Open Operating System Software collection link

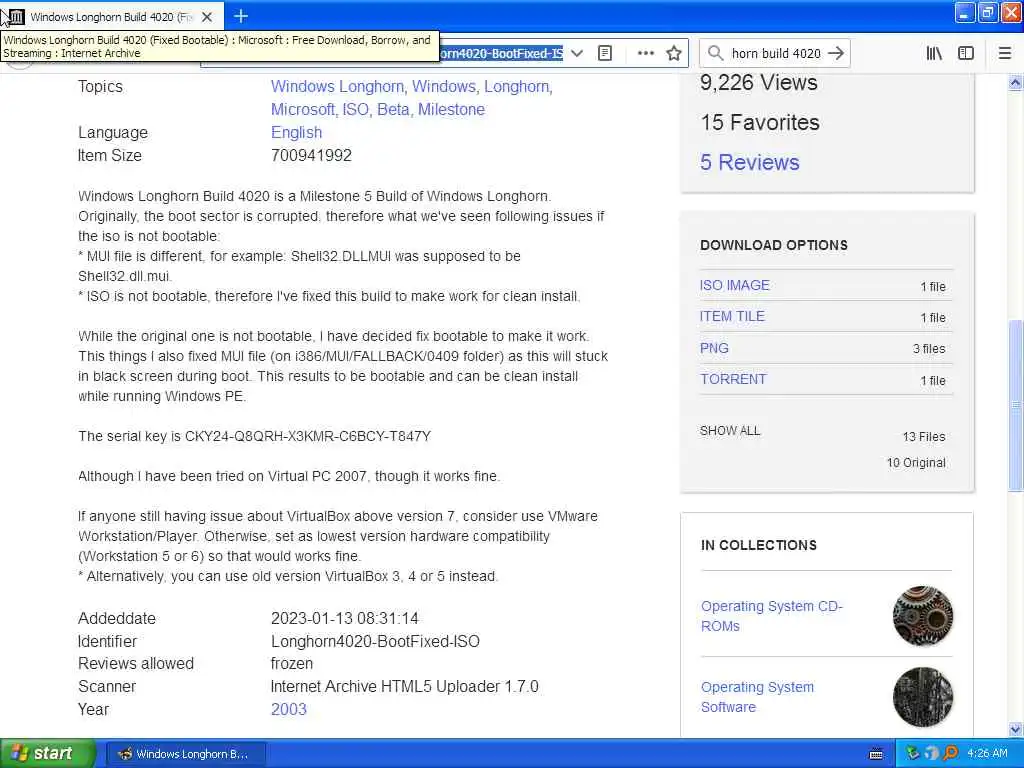point(758,697)
